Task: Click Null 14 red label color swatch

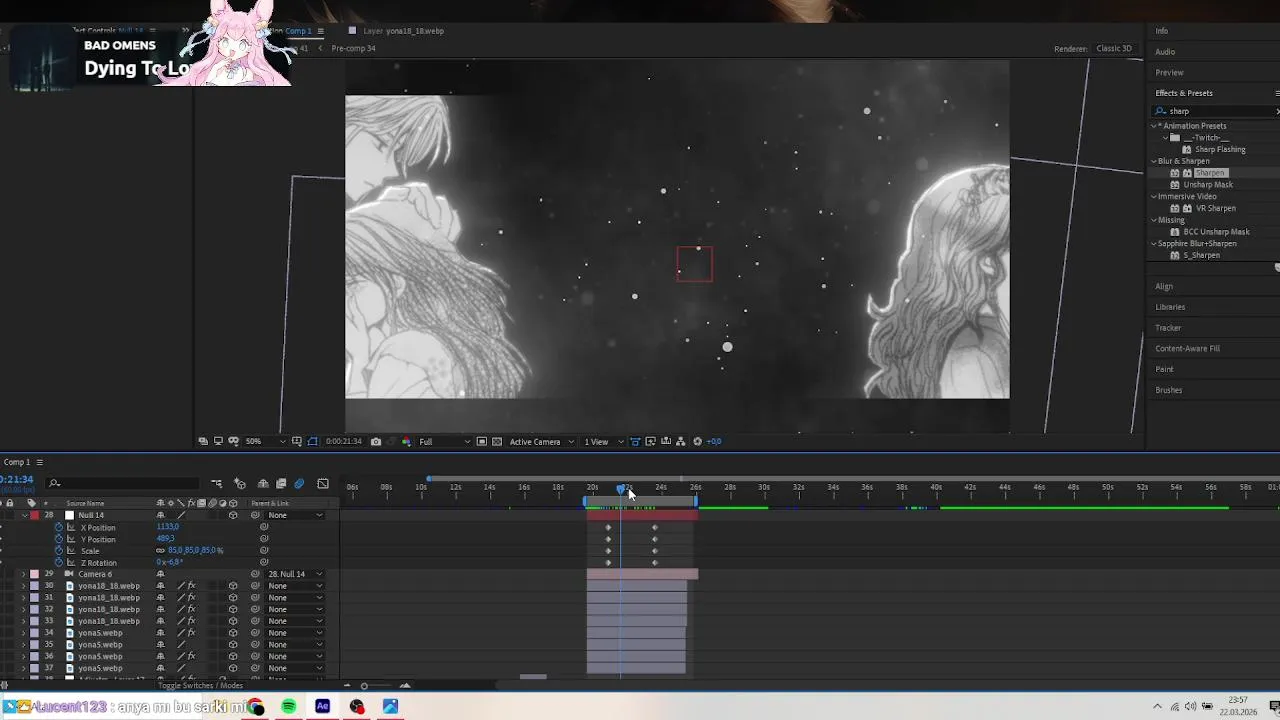Action: tap(34, 515)
